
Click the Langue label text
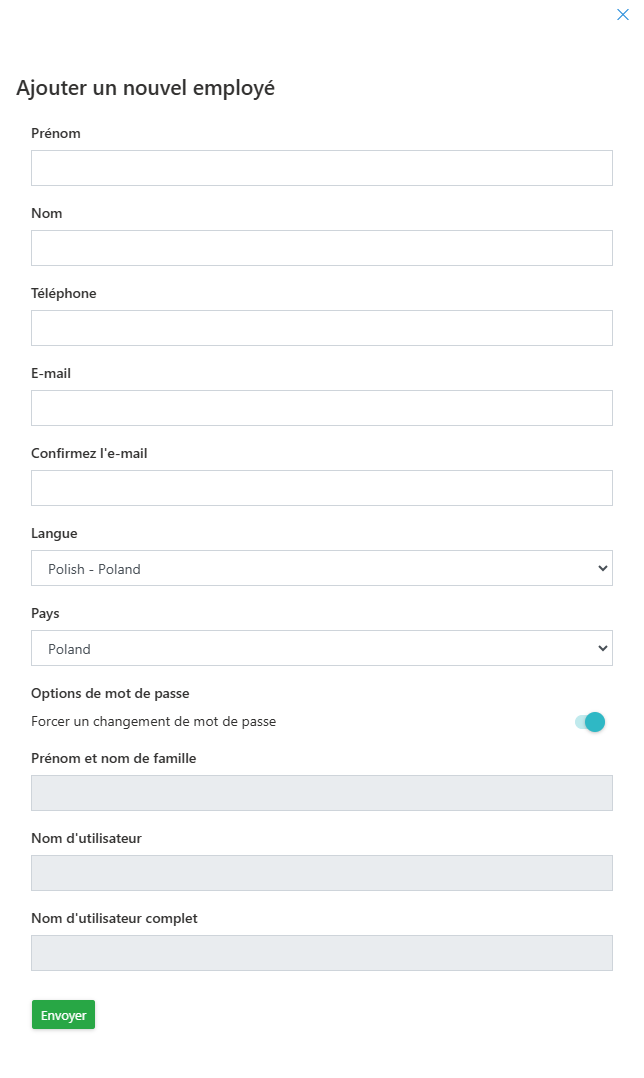click(54, 533)
